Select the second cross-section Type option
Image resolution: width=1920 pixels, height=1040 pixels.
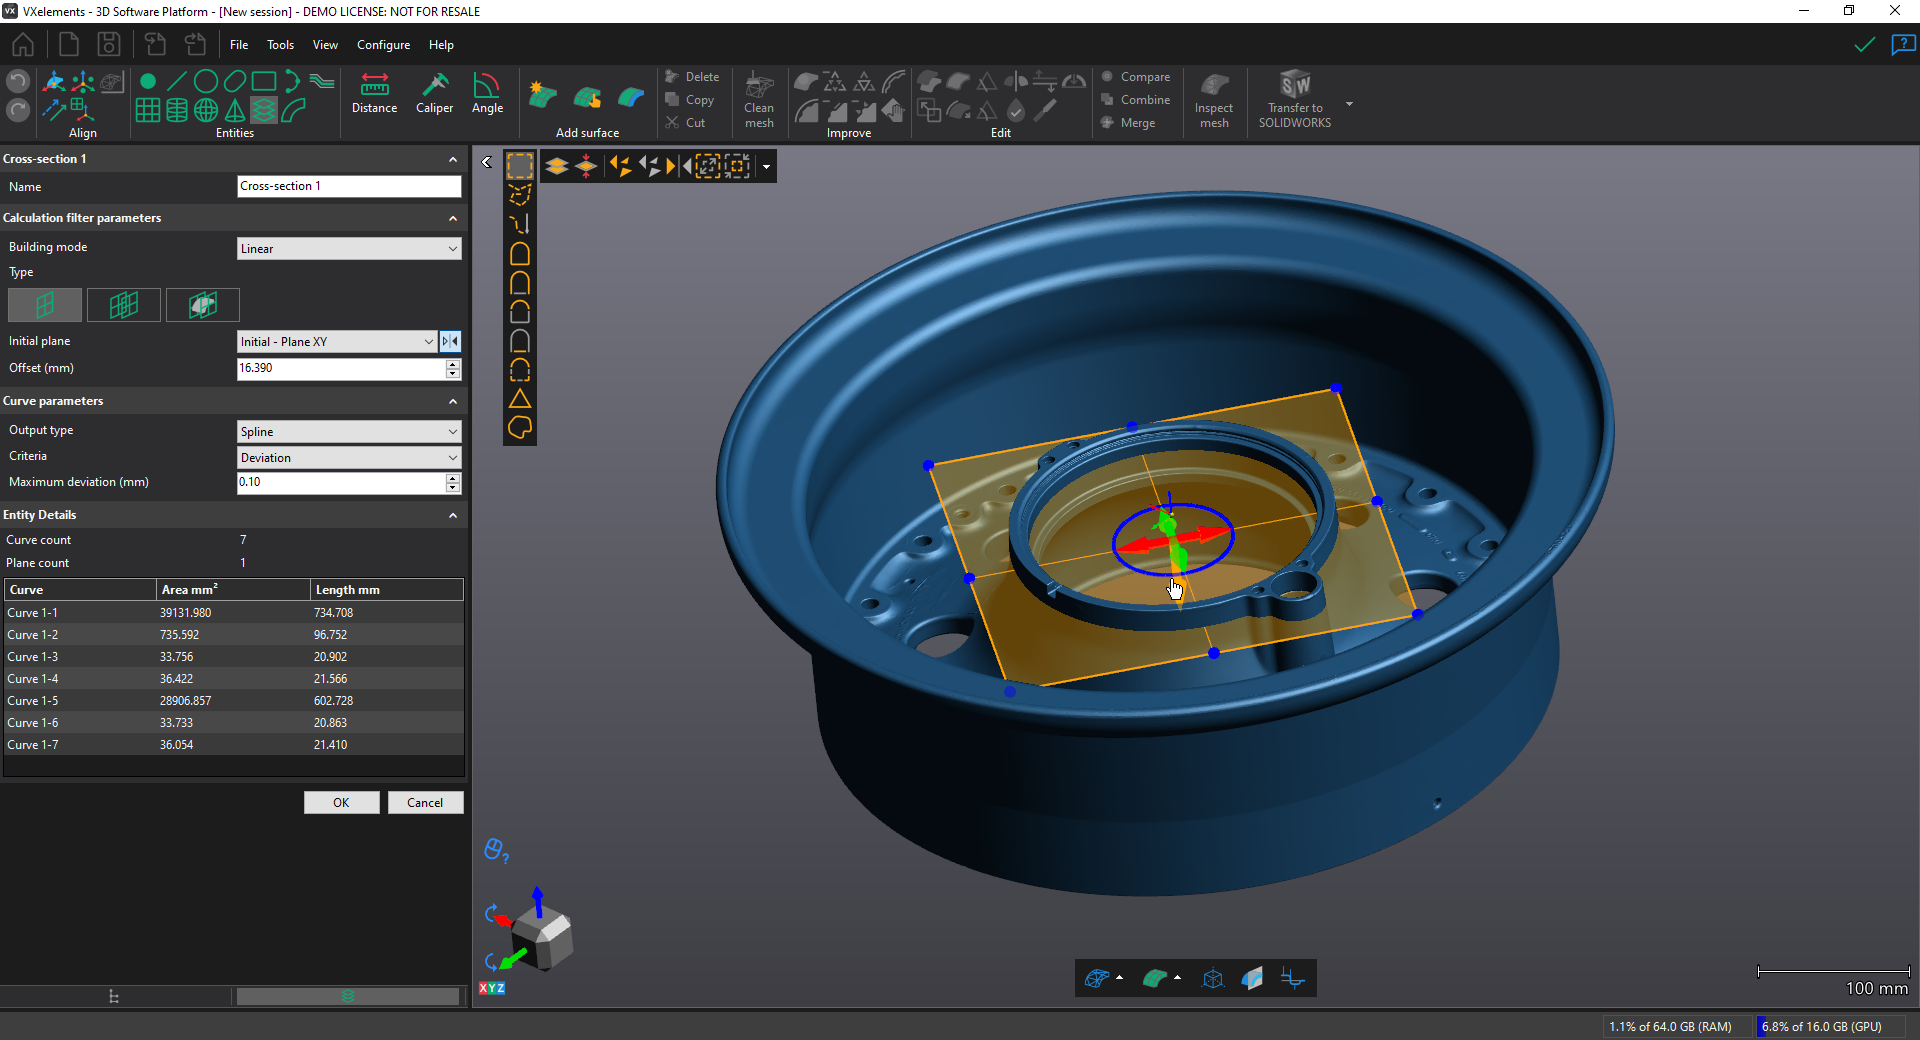(123, 305)
